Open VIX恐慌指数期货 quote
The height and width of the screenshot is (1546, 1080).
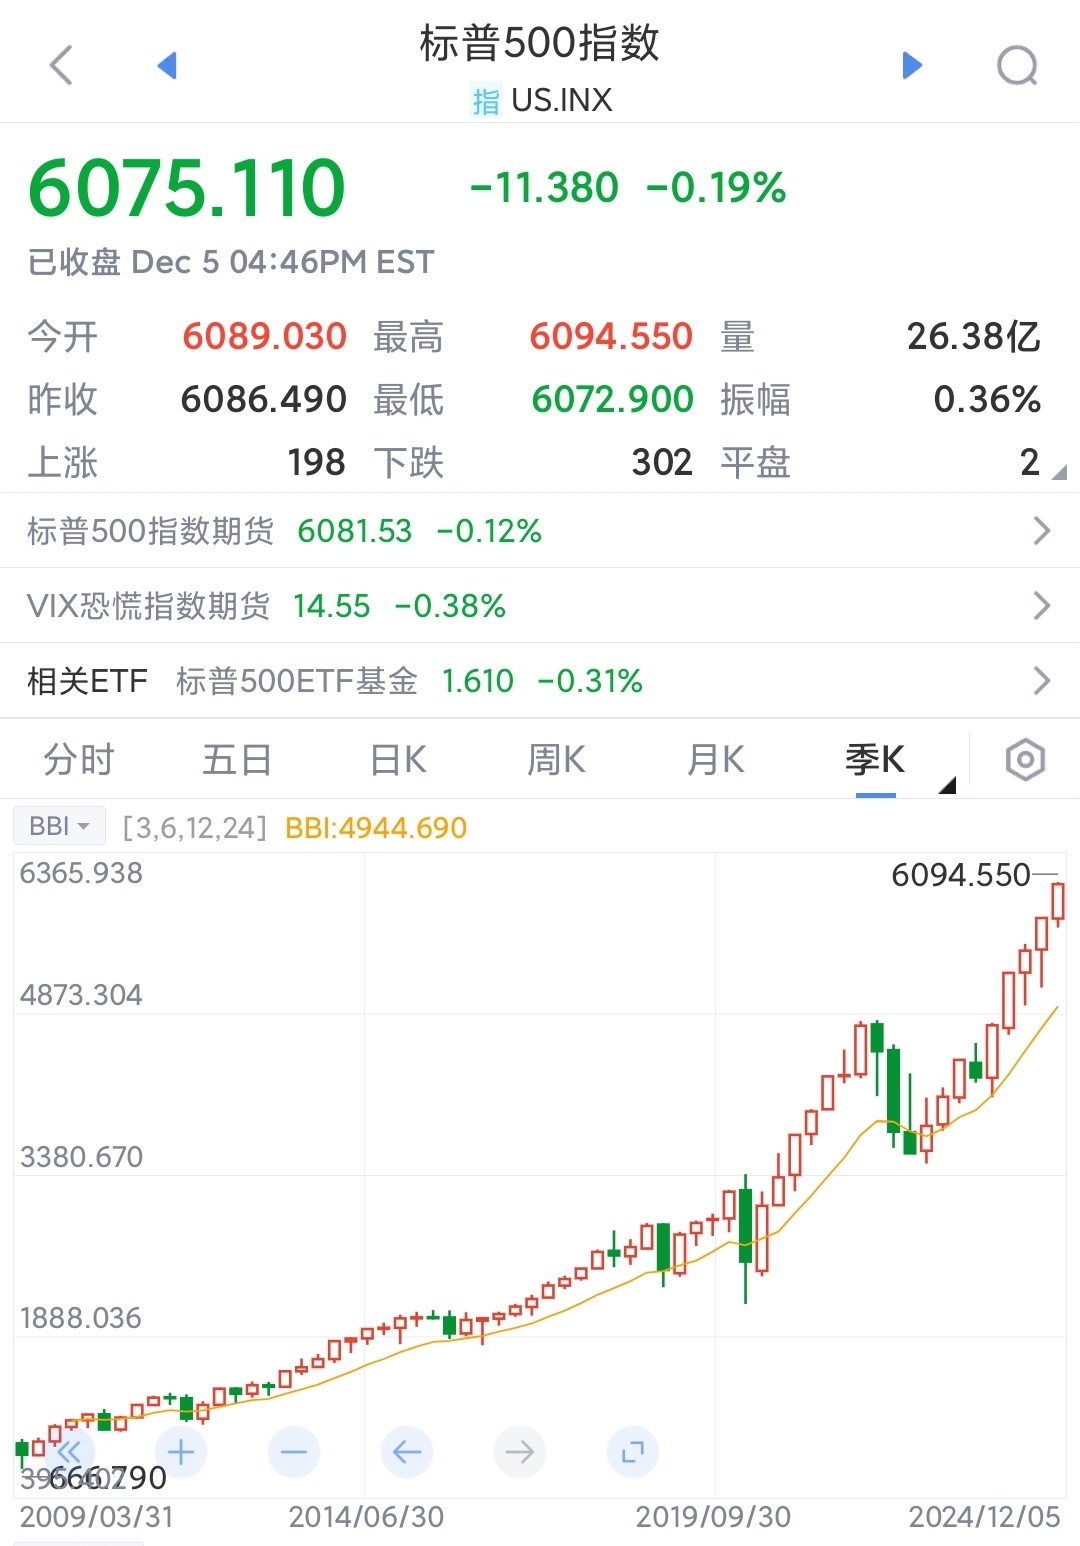coord(540,605)
